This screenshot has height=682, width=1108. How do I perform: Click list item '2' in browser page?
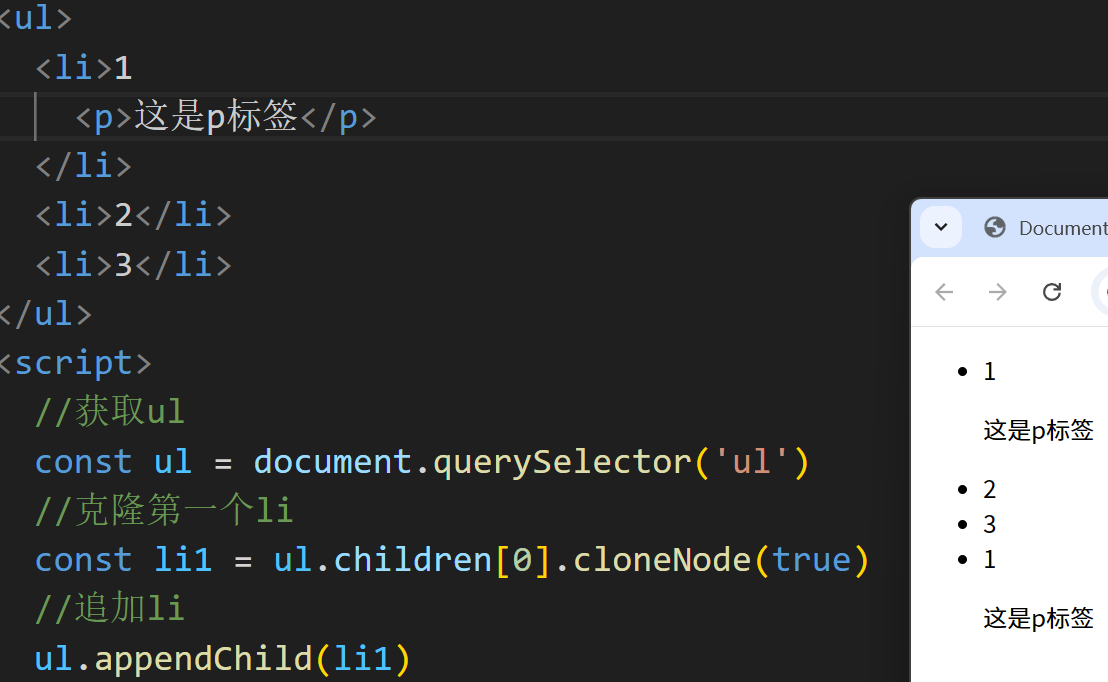989,489
